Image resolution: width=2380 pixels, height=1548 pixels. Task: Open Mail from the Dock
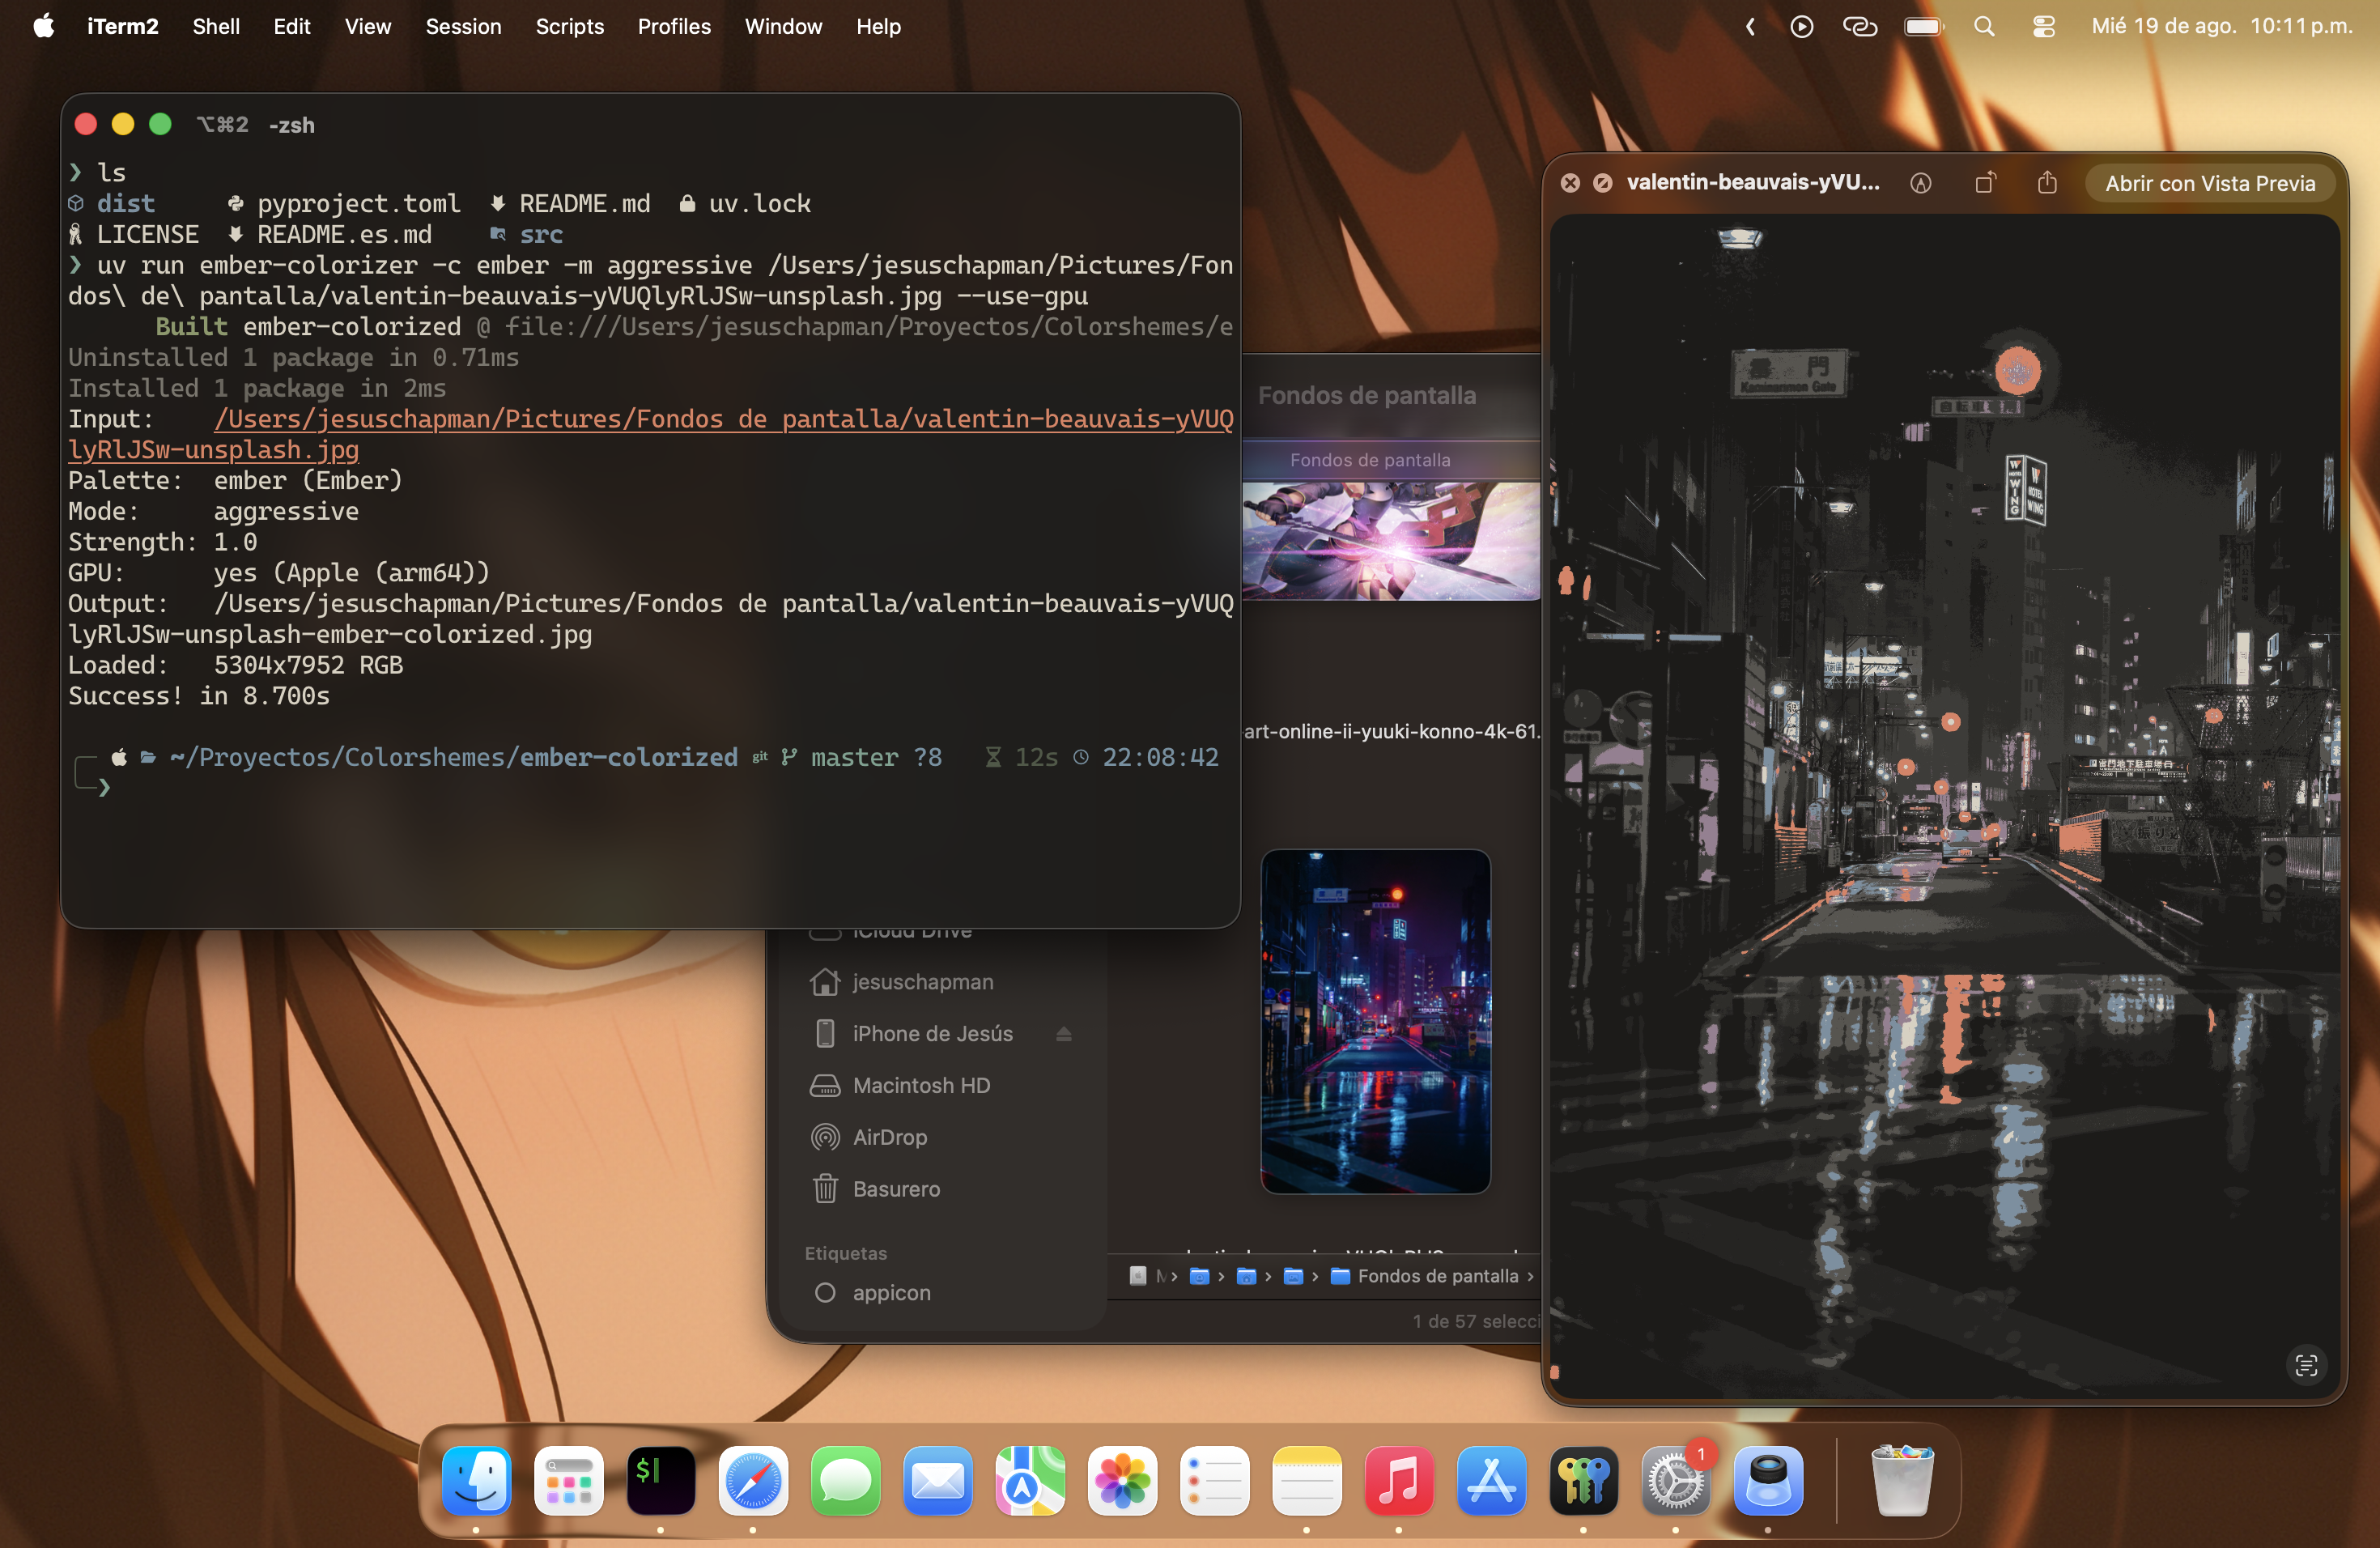938,1480
